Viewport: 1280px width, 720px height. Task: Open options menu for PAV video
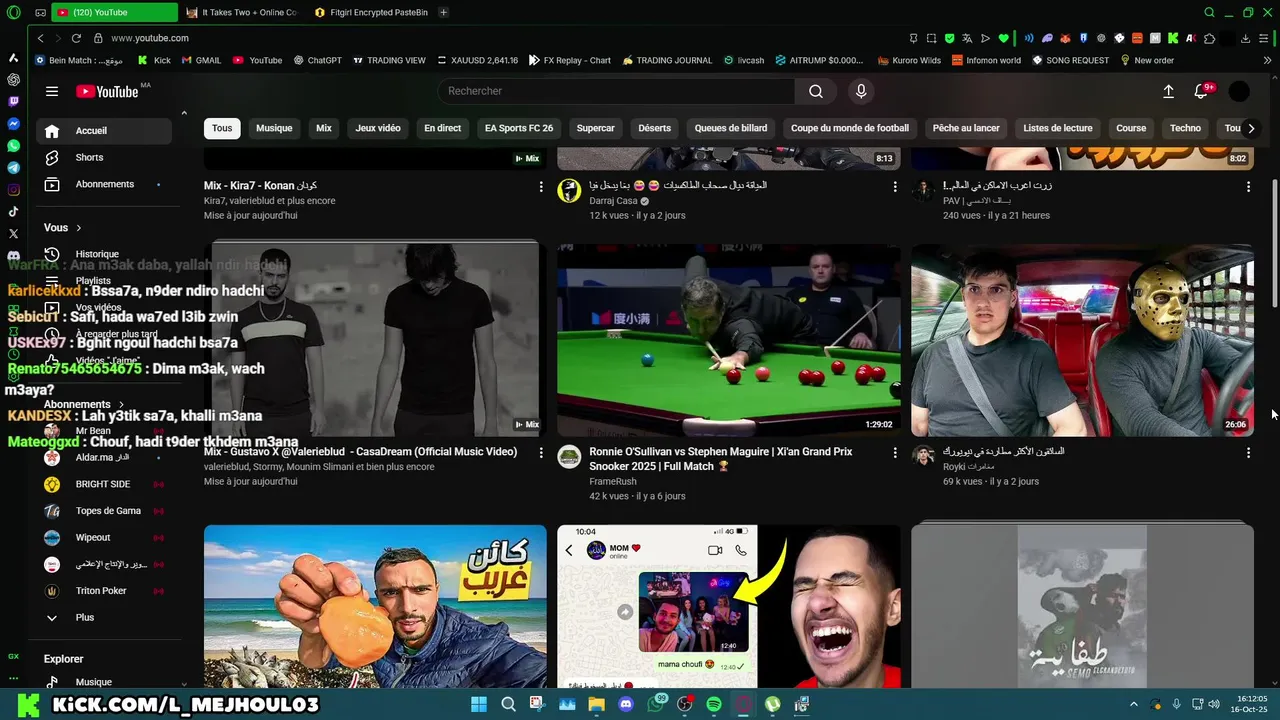click(x=1248, y=187)
